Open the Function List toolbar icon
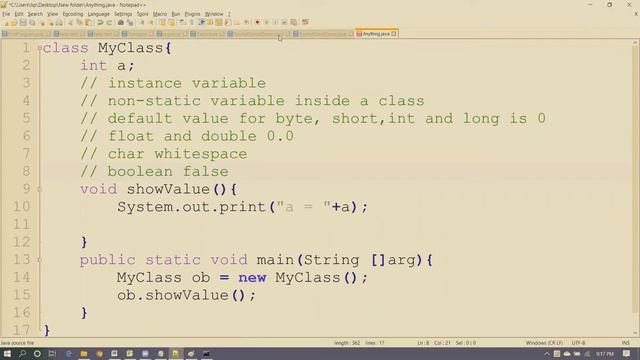The height and width of the screenshot is (360, 640). point(228,22)
